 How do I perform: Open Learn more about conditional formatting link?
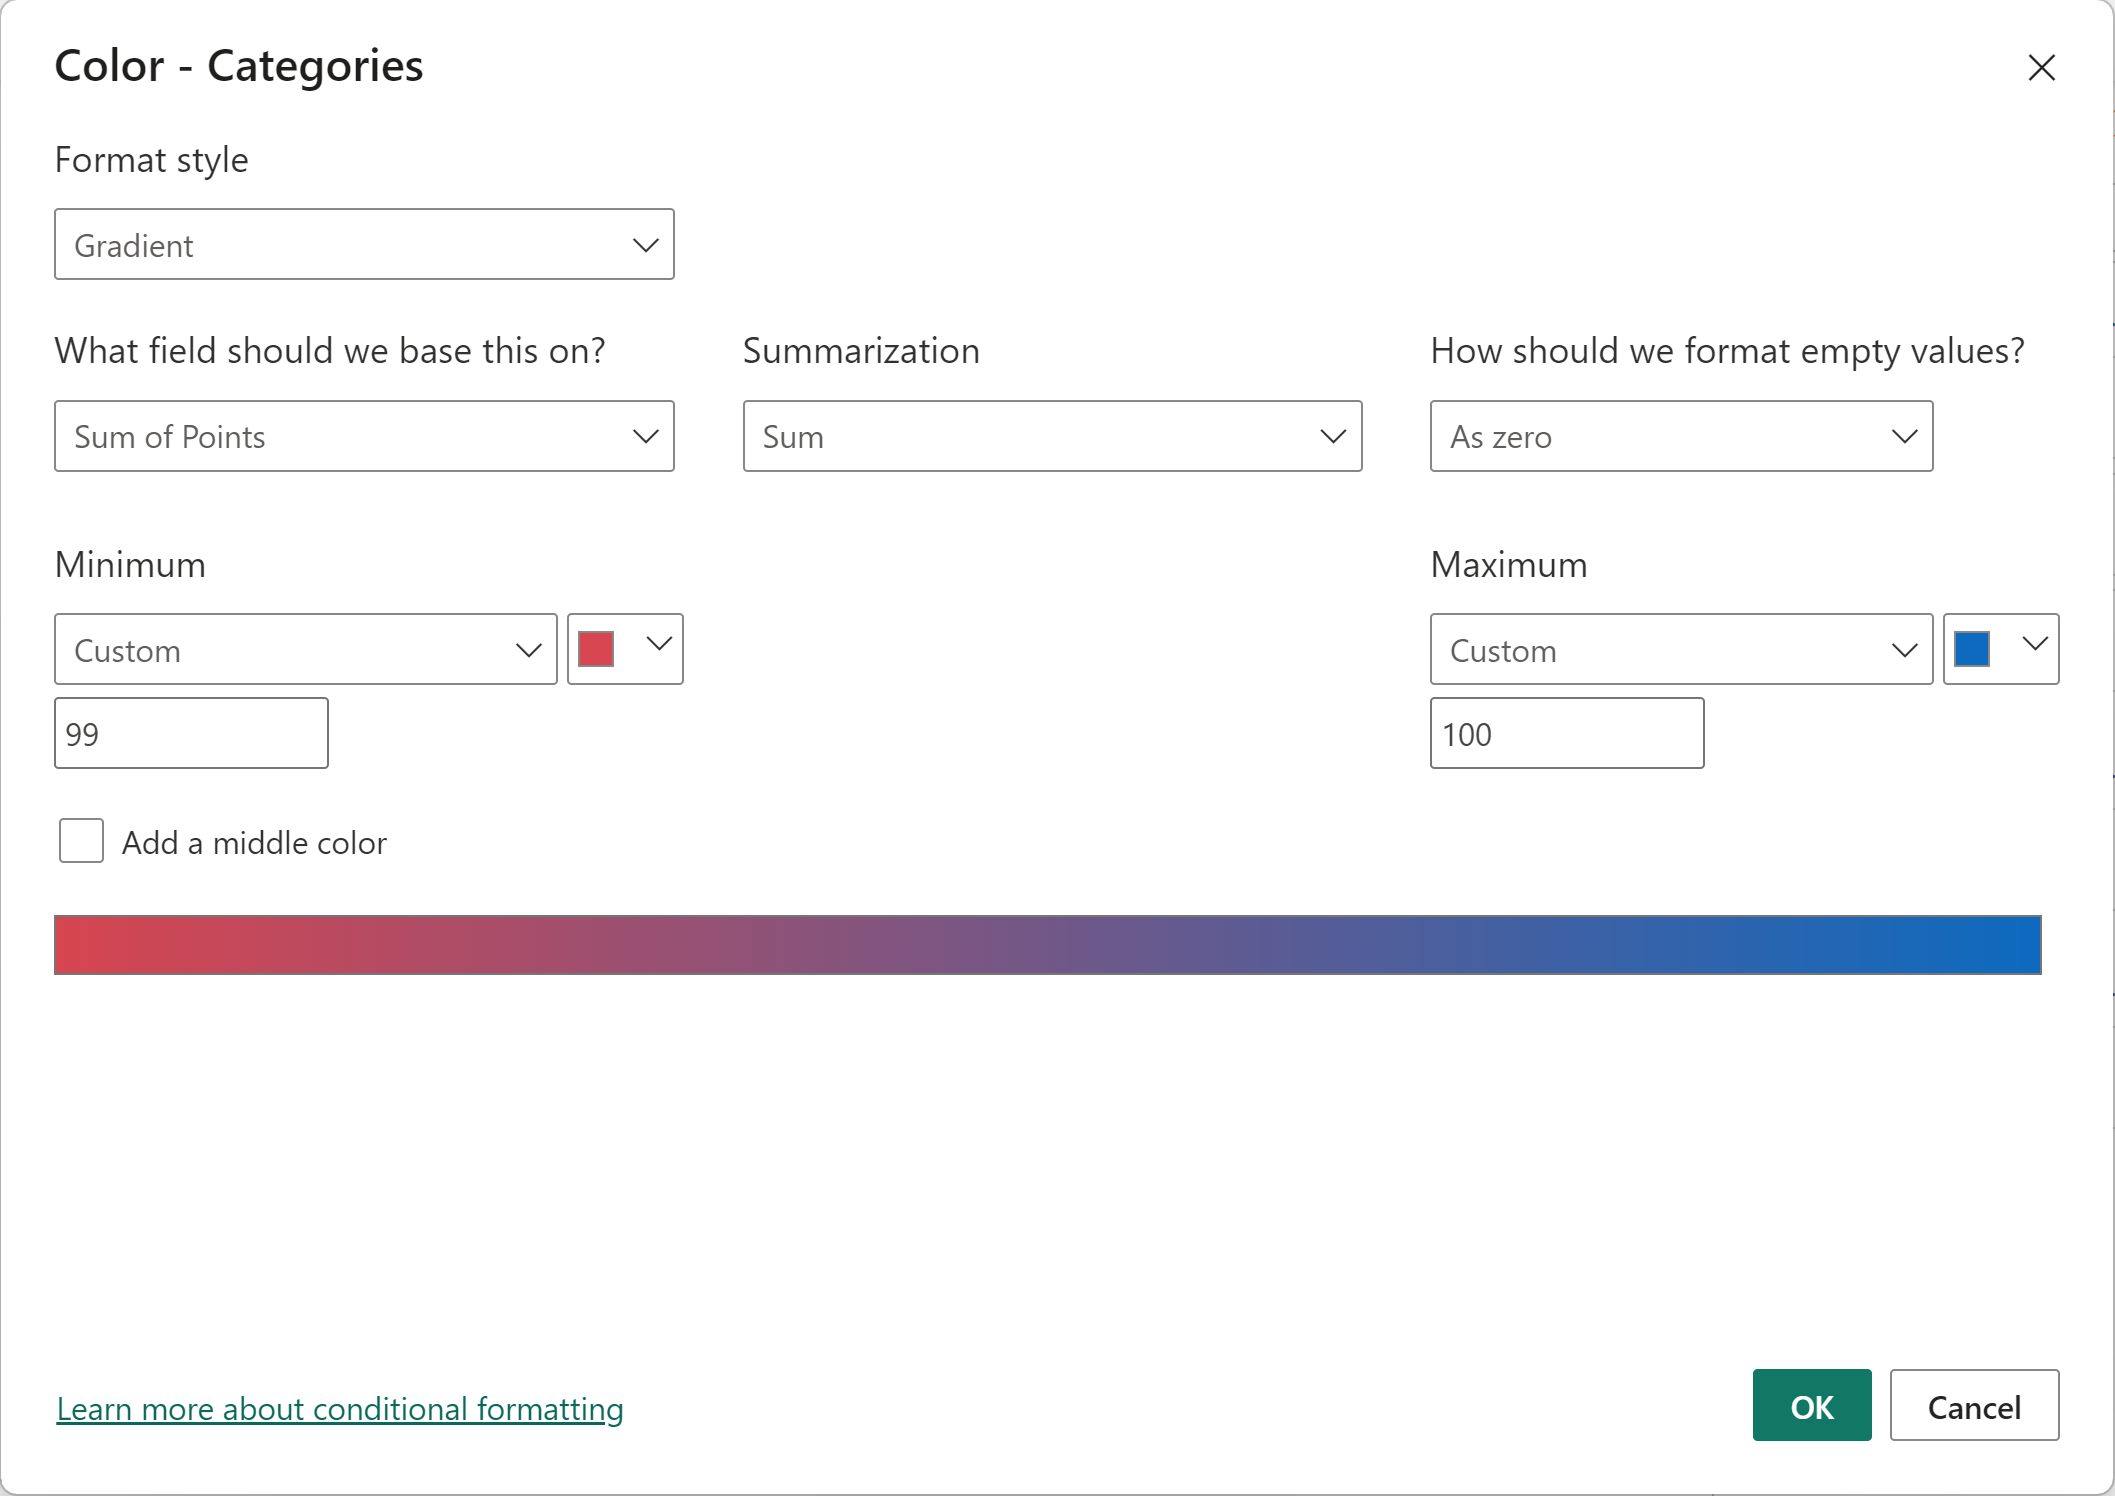[340, 1408]
